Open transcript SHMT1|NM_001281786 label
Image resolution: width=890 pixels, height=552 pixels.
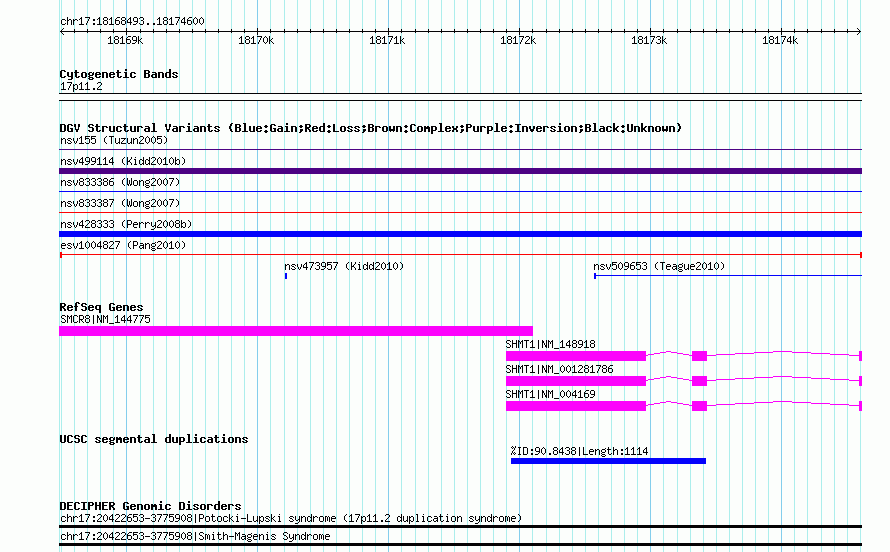(560, 369)
